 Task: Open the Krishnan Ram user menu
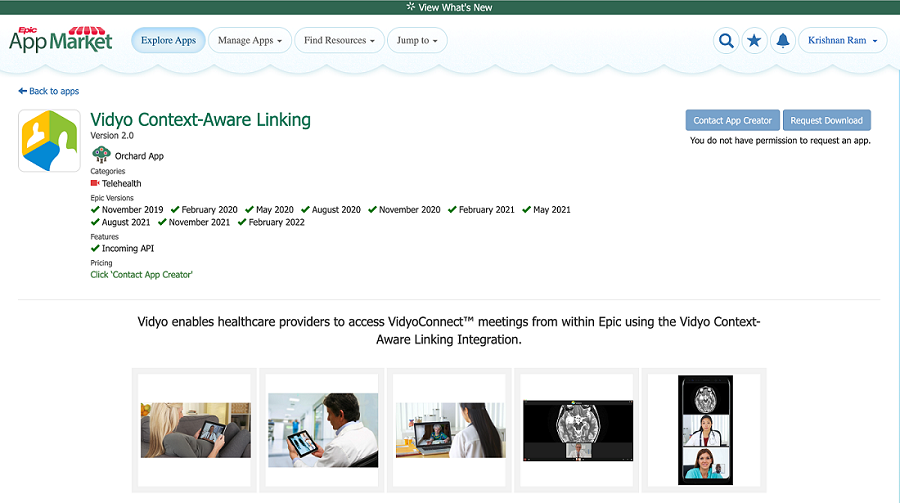tap(843, 40)
